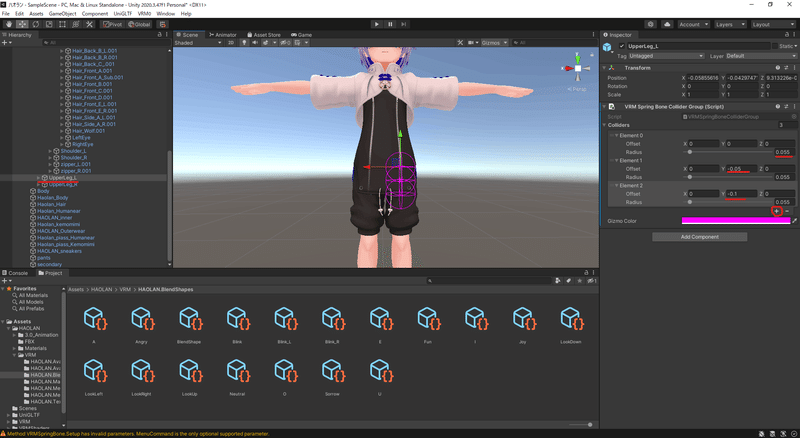The height and width of the screenshot is (438, 800).
Task: Open the Layout dropdown
Action: (x=772, y=24)
